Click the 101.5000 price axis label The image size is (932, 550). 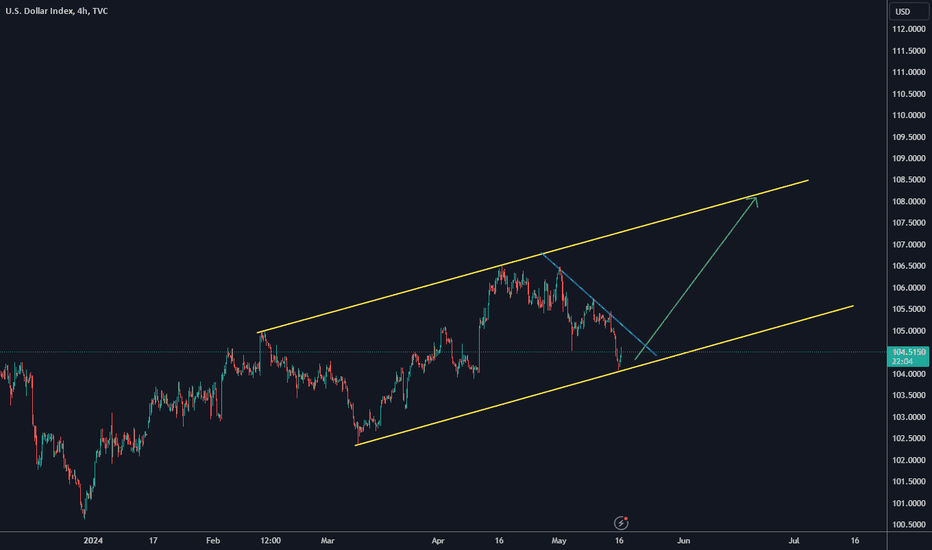click(909, 482)
